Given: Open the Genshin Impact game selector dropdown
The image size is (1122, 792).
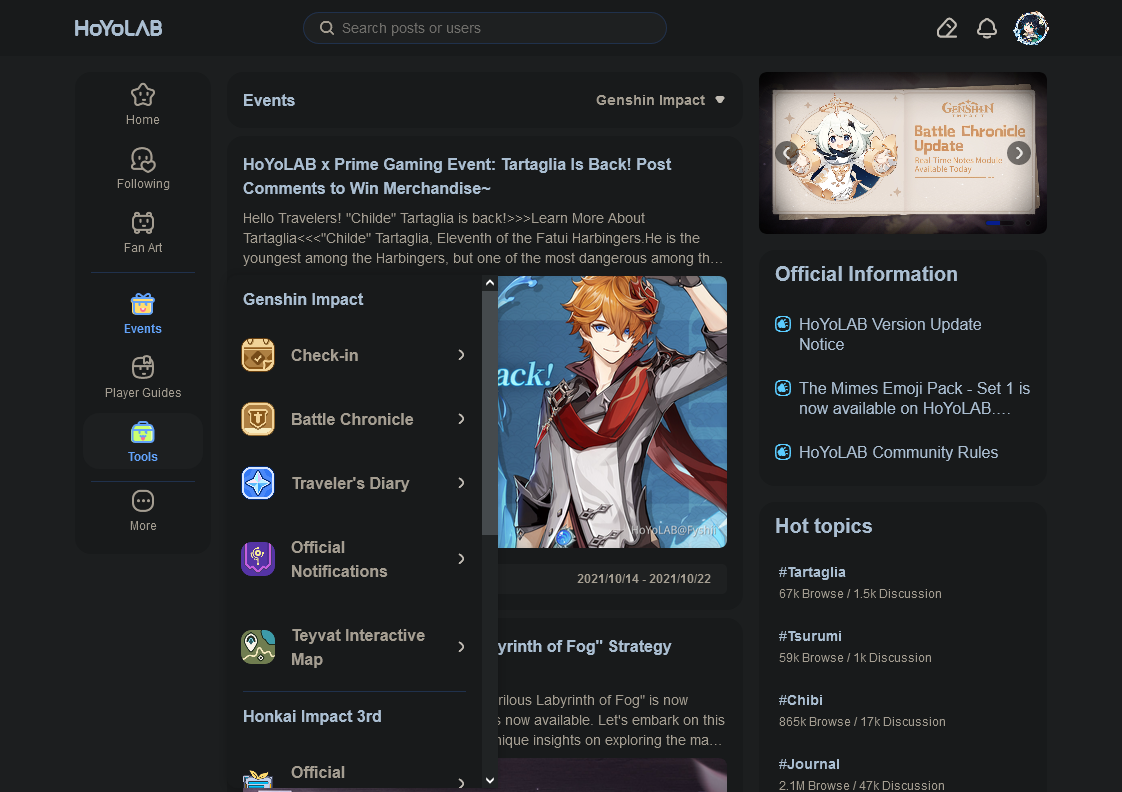Looking at the screenshot, I should click(660, 100).
